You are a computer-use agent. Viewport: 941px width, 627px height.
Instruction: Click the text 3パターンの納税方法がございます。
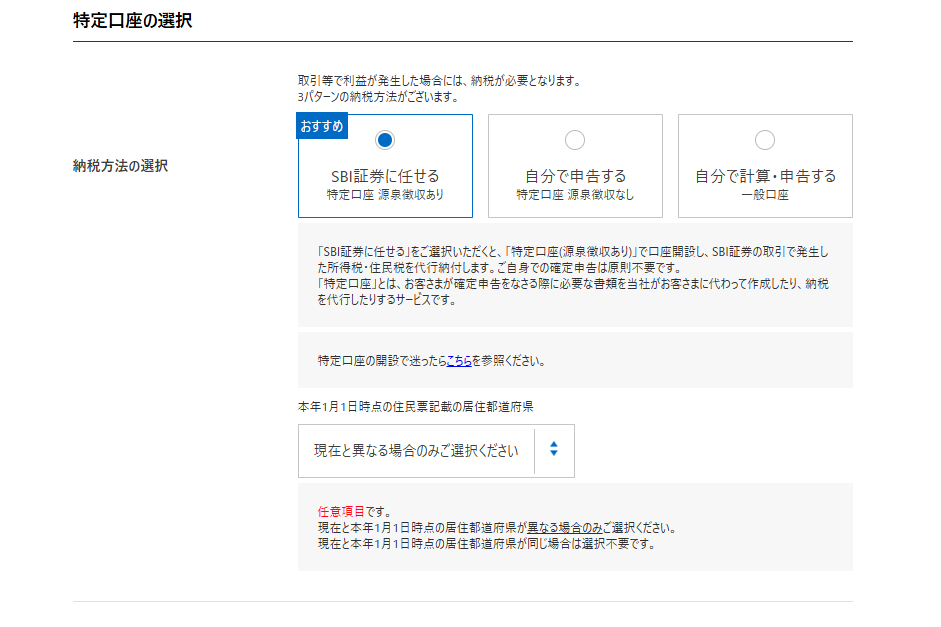(378, 97)
